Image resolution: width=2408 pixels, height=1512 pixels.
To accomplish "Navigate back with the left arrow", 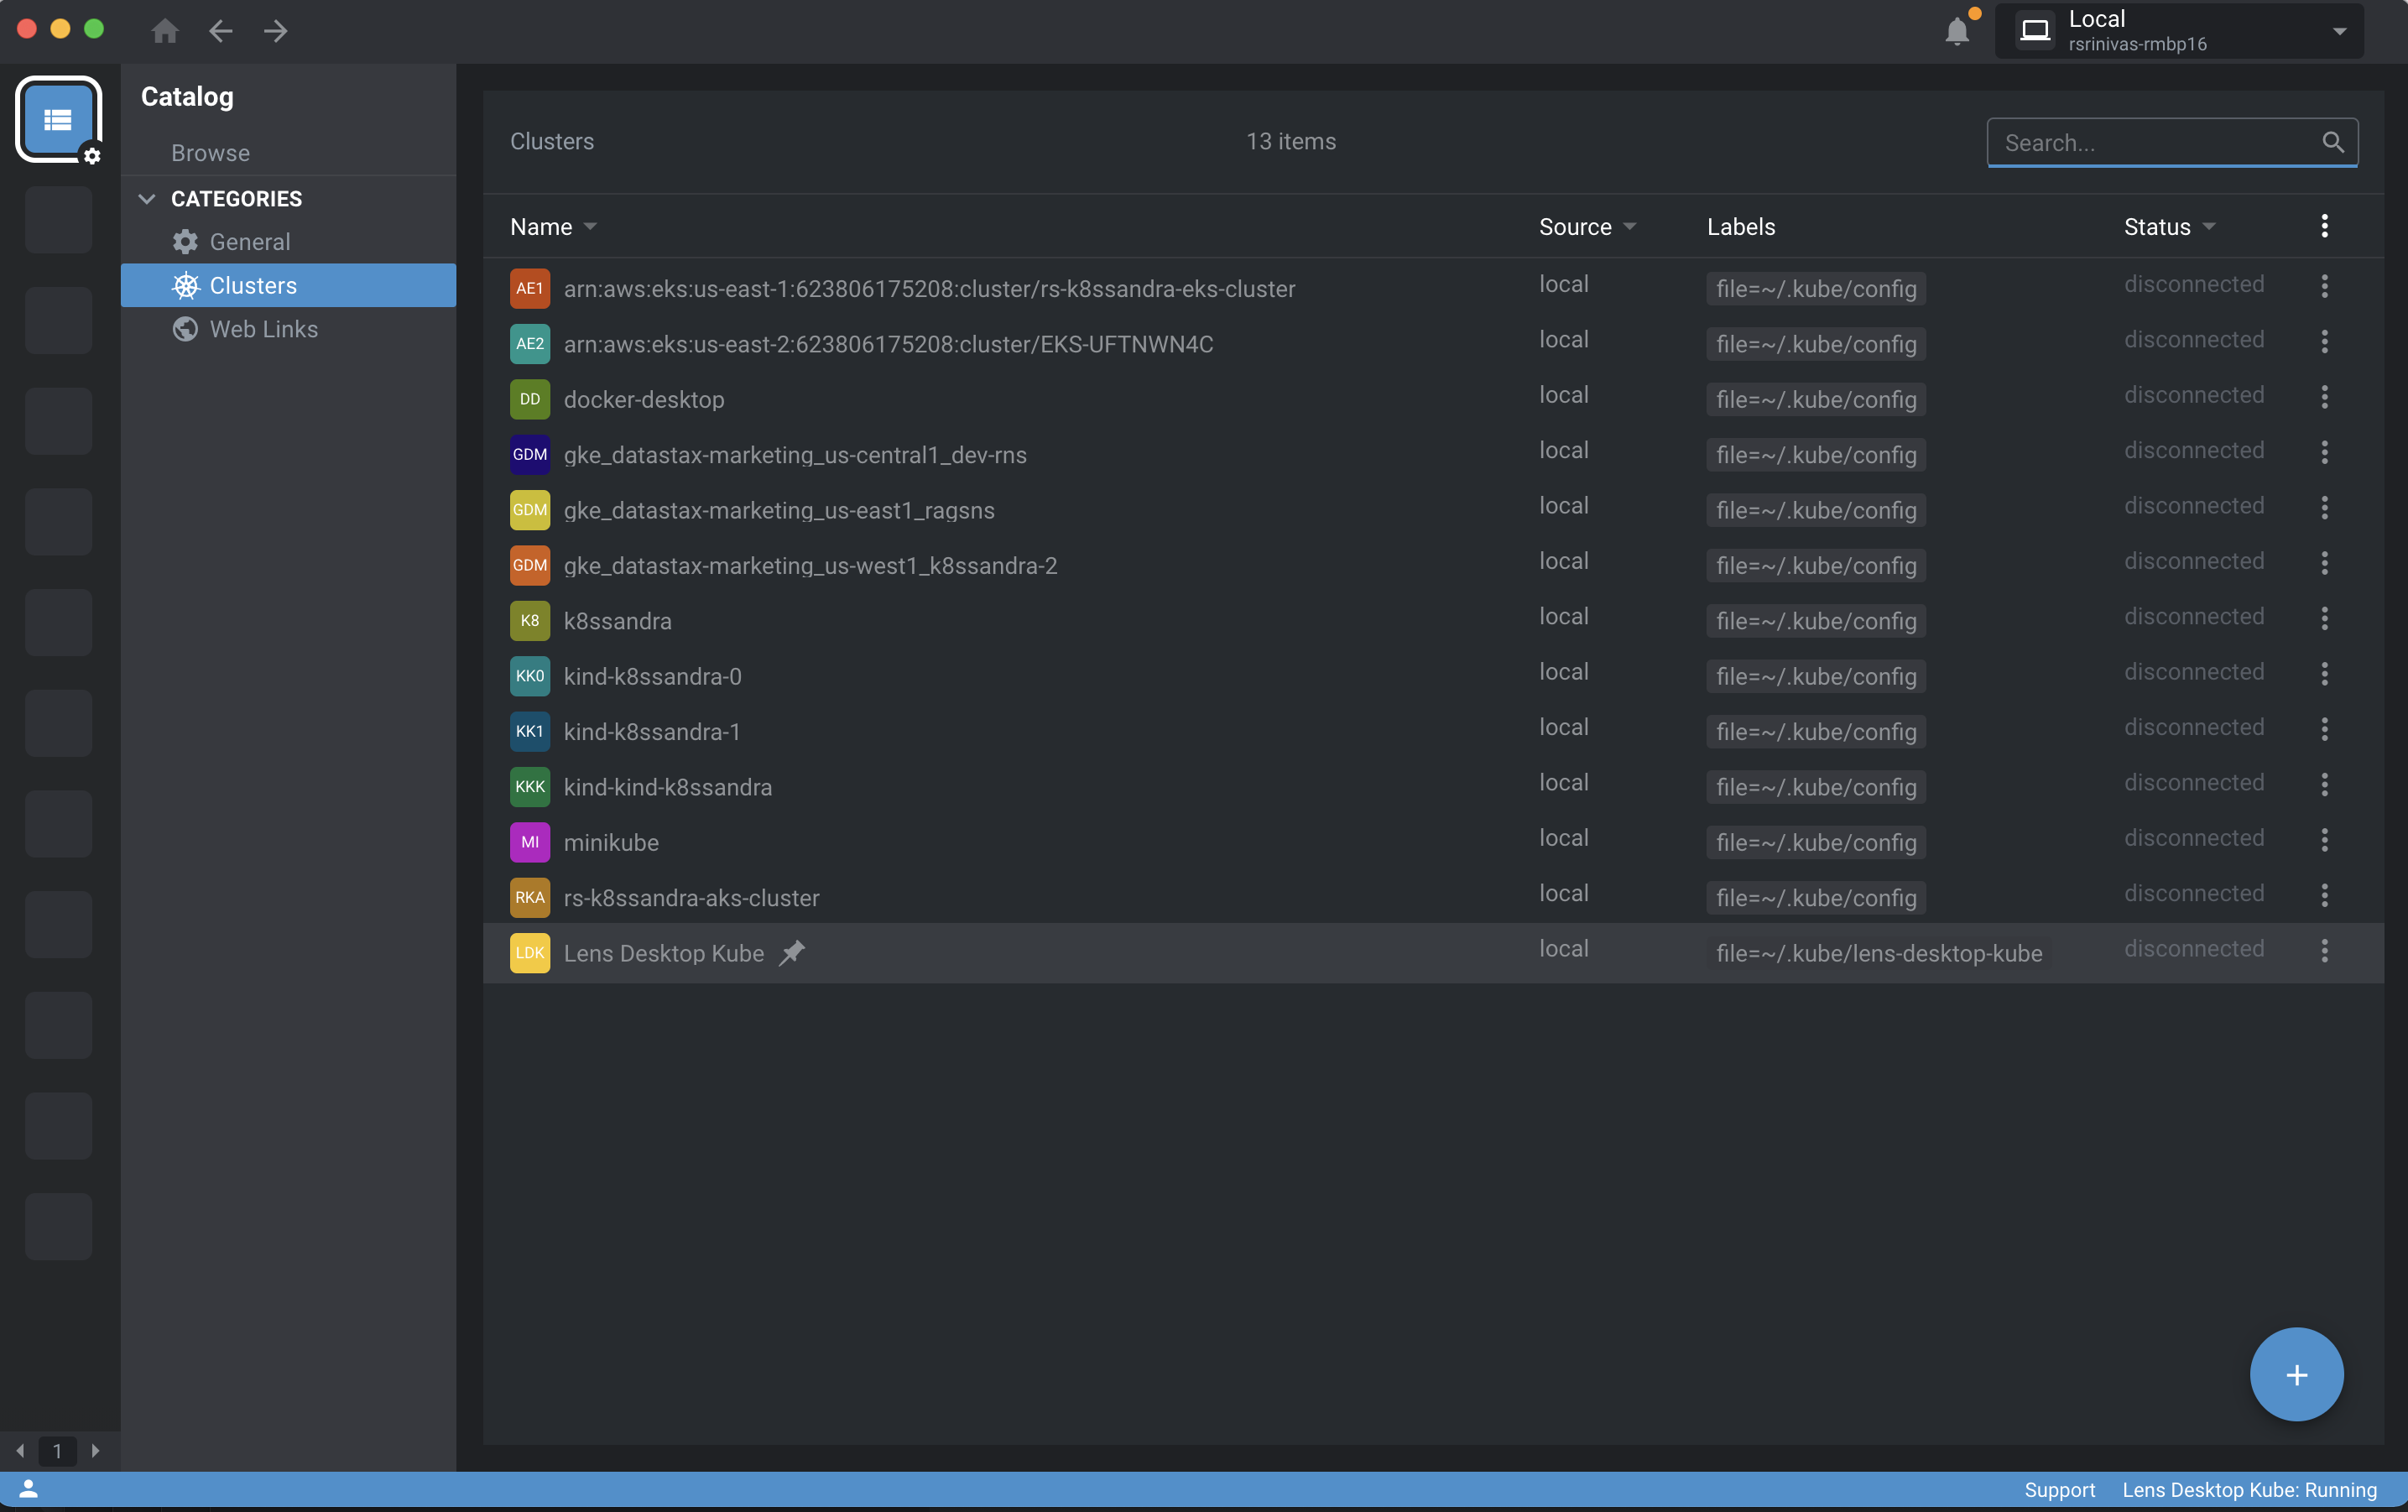I will 221,31.
